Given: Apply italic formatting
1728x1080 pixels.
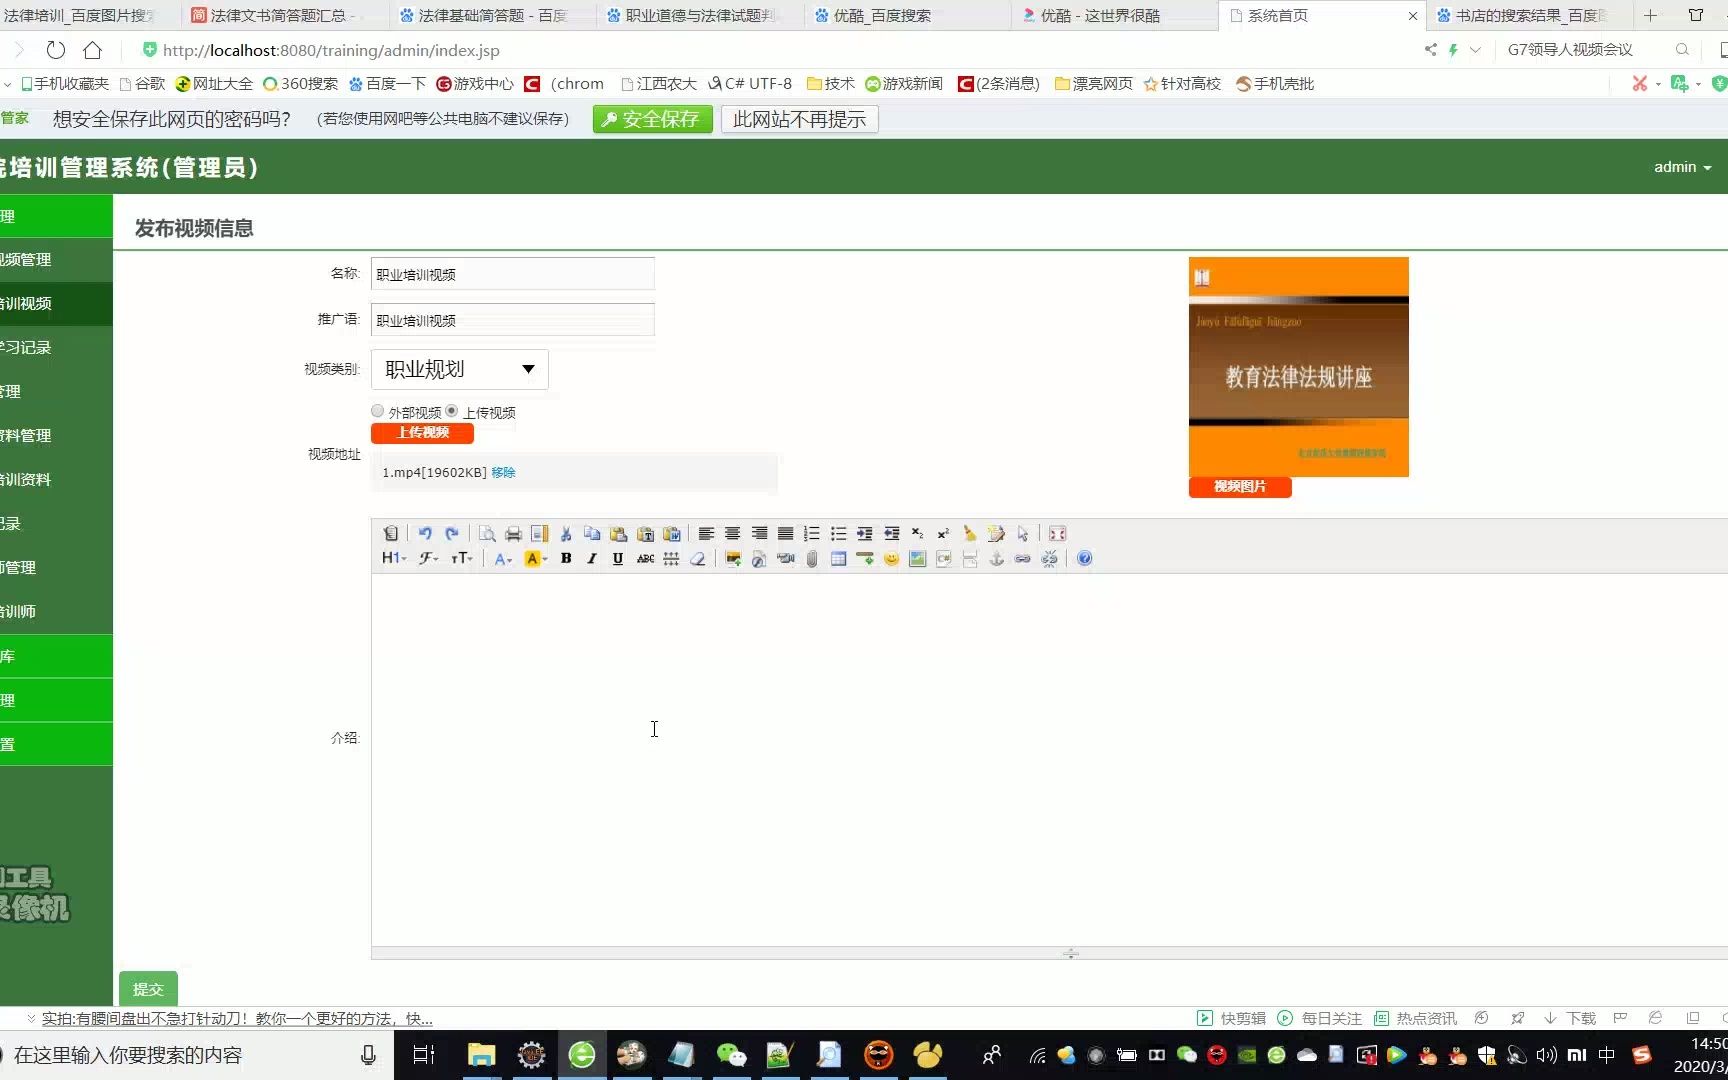Looking at the screenshot, I should click(x=591, y=558).
